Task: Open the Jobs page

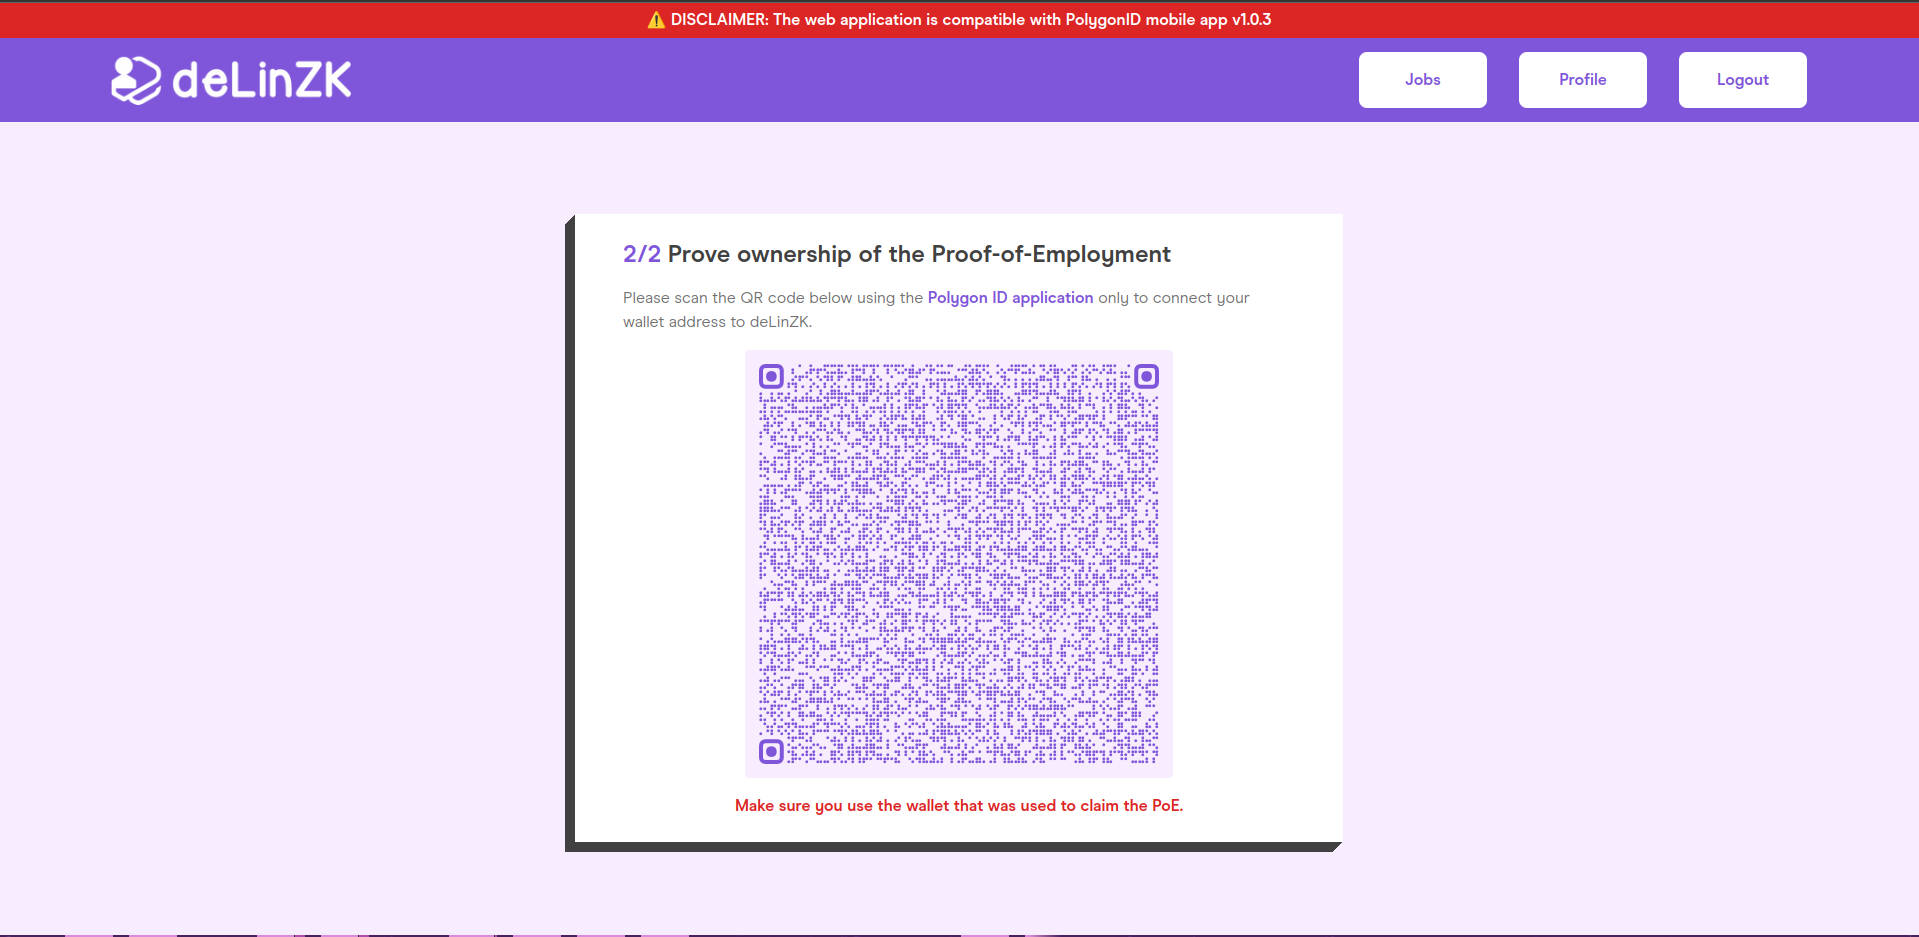Action: click(x=1422, y=80)
